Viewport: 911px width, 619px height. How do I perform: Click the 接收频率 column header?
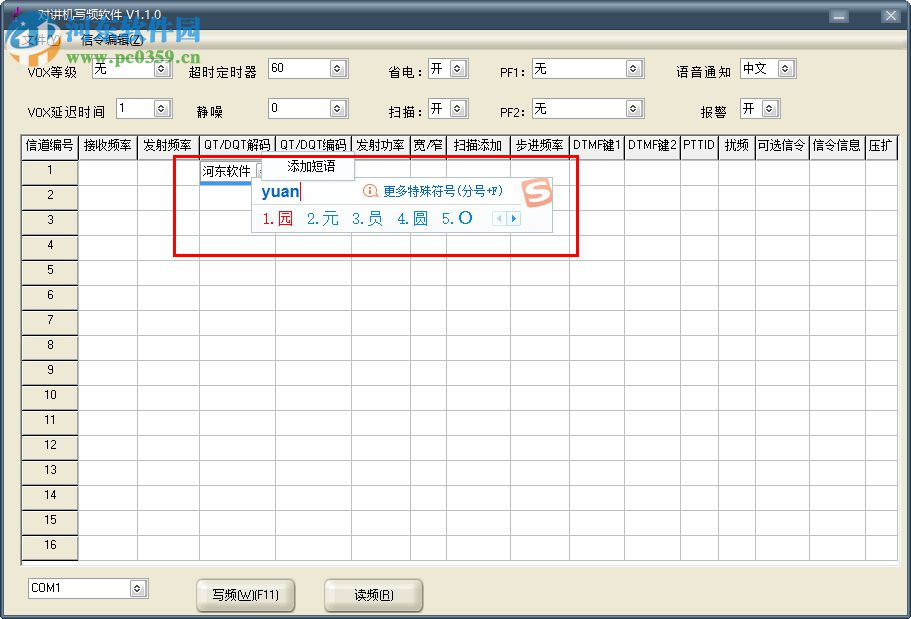[x=107, y=146]
